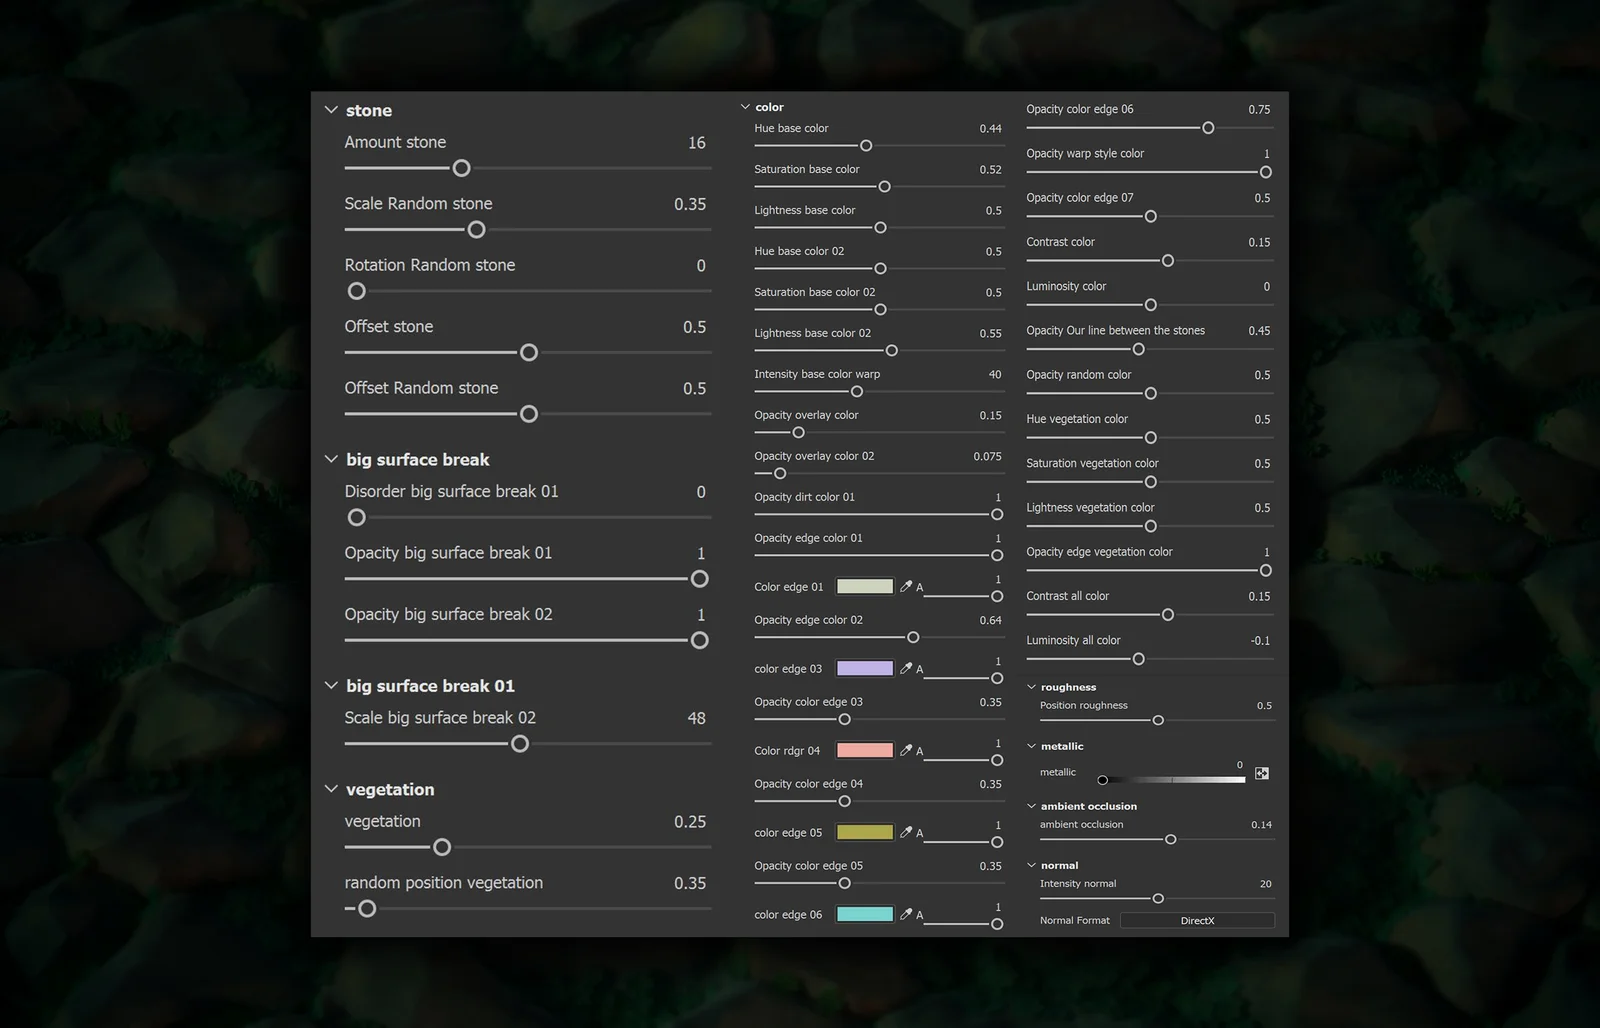Viewport: 1600px width, 1028px height.
Task: Collapse the color parameters group
Action: [745, 107]
